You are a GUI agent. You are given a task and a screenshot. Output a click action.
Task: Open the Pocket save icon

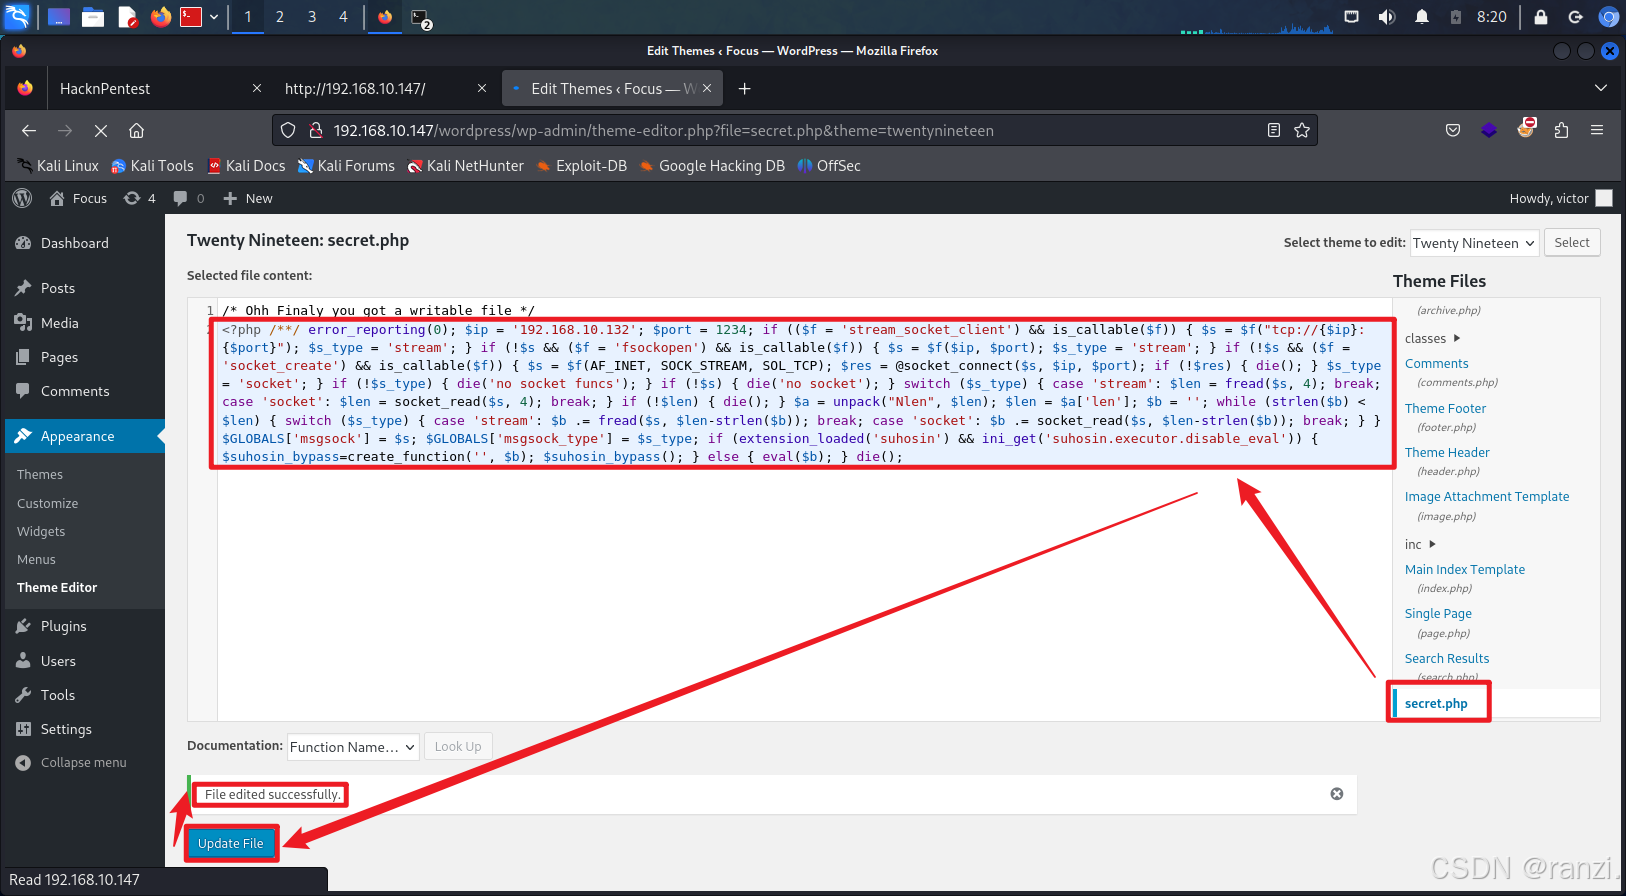pos(1453,131)
